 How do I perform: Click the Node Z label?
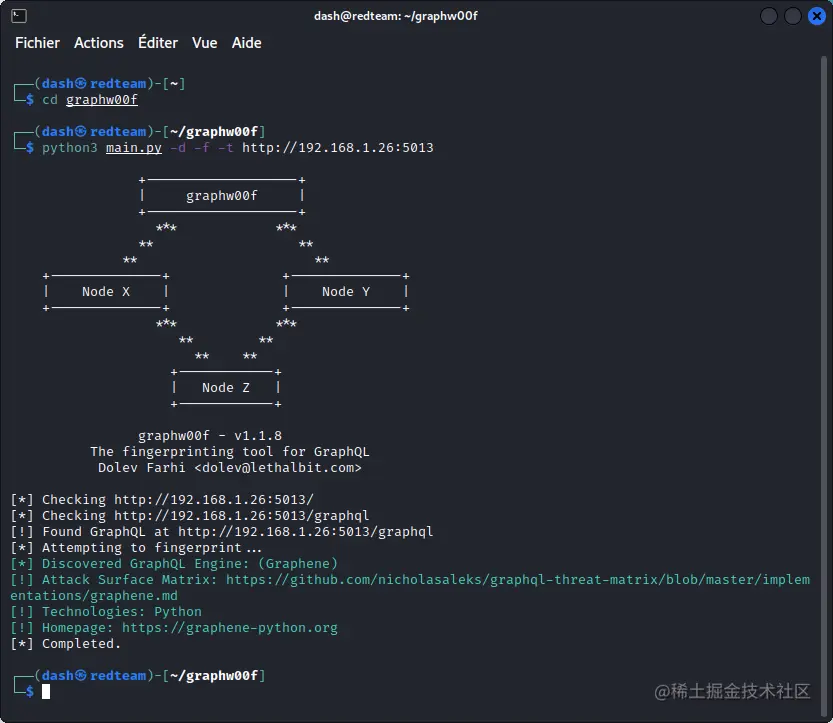click(226, 388)
